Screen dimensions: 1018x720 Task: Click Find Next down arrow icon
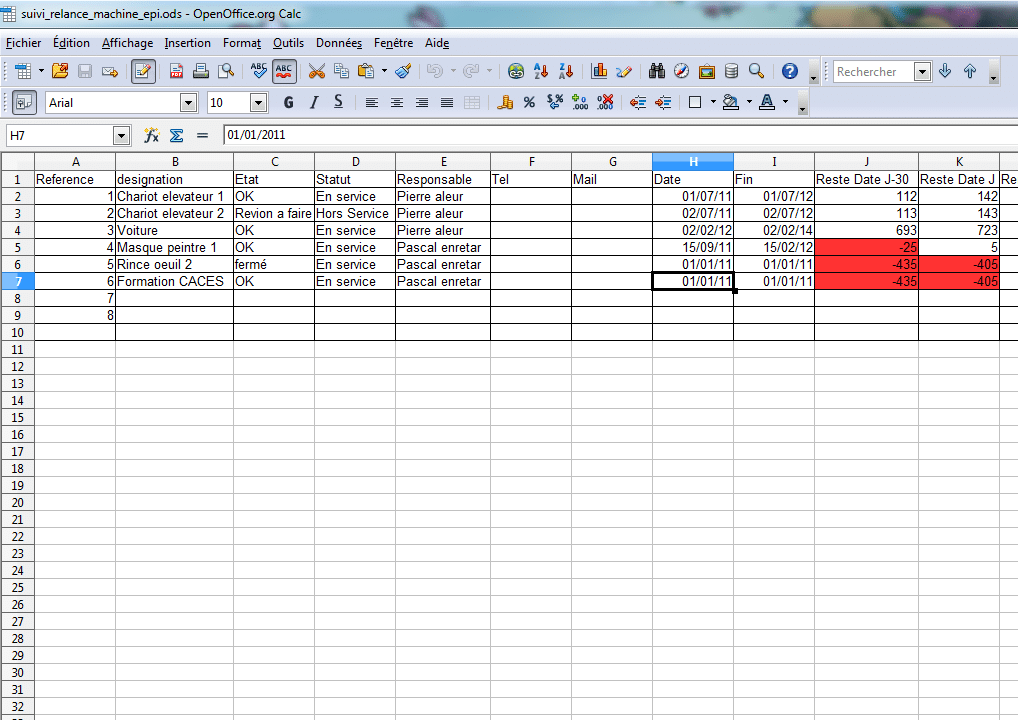[945, 71]
